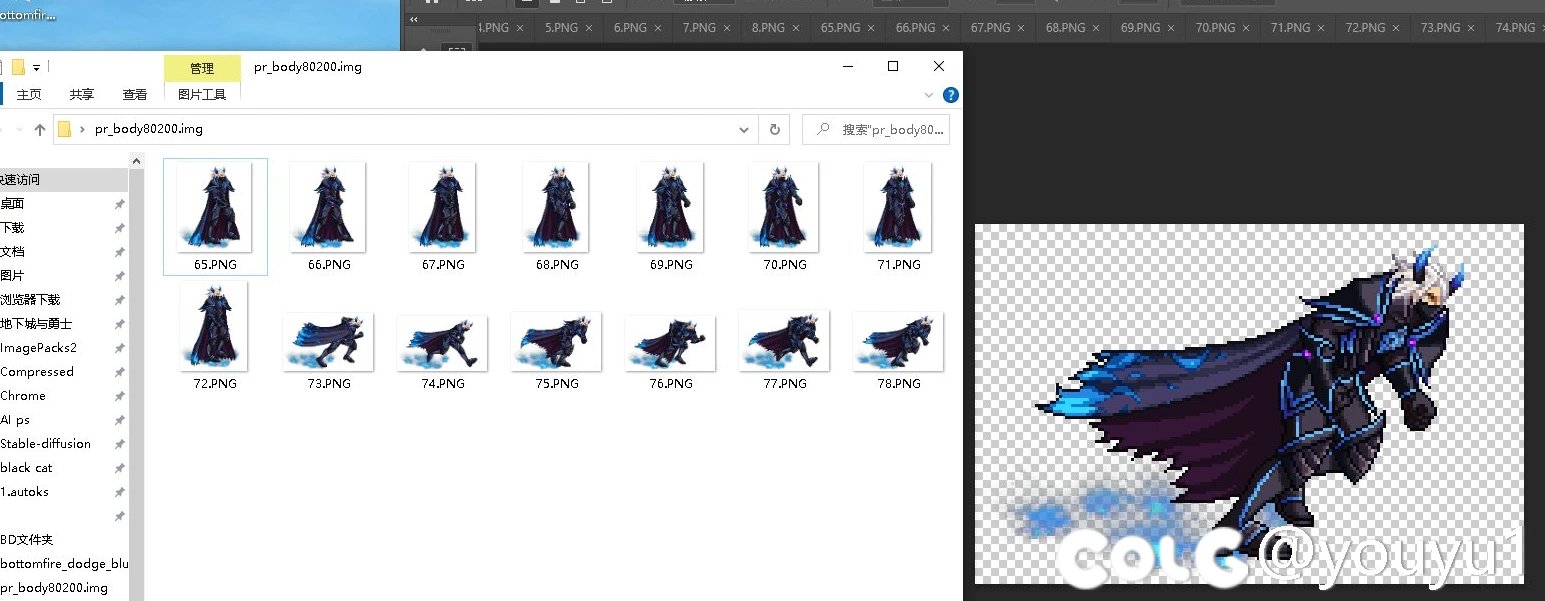Switch to the 72.PNG Photoshop document tab
This screenshot has height=601, width=1545.
click(1365, 28)
